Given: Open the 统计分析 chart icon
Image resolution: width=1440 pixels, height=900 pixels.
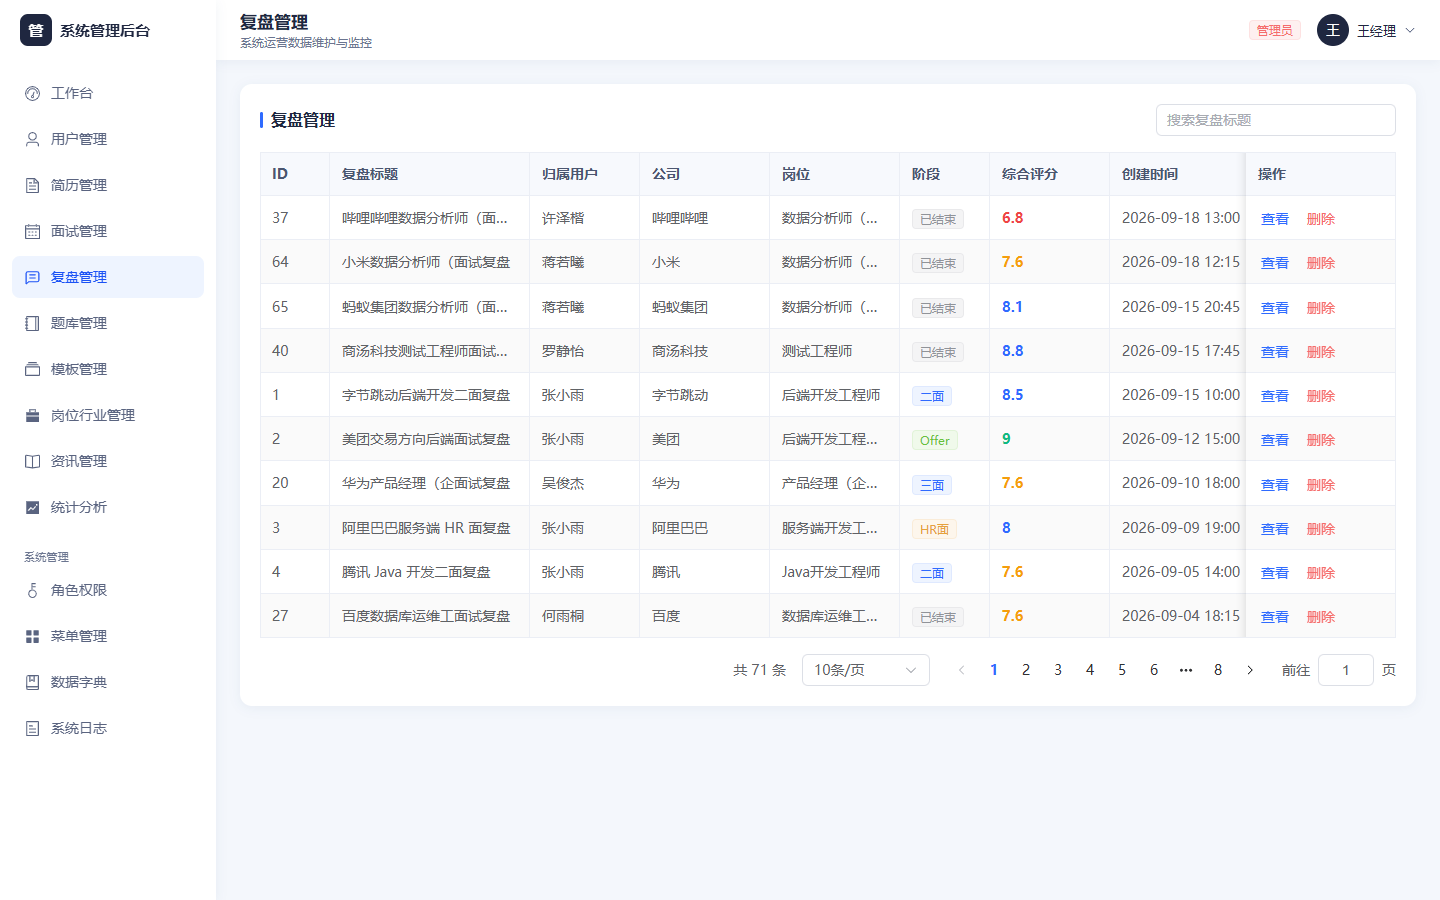Looking at the screenshot, I should pyautogui.click(x=32, y=507).
